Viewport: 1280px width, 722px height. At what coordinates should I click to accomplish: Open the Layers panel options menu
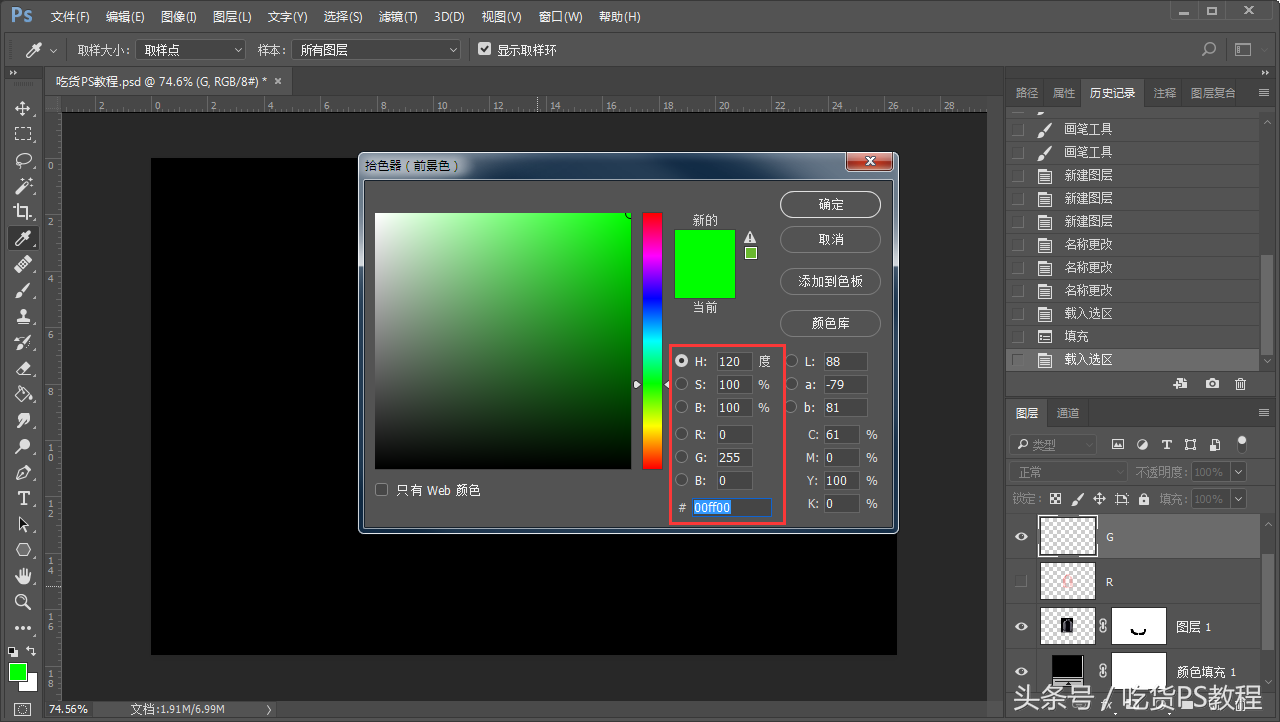[x=1264, y=413]
